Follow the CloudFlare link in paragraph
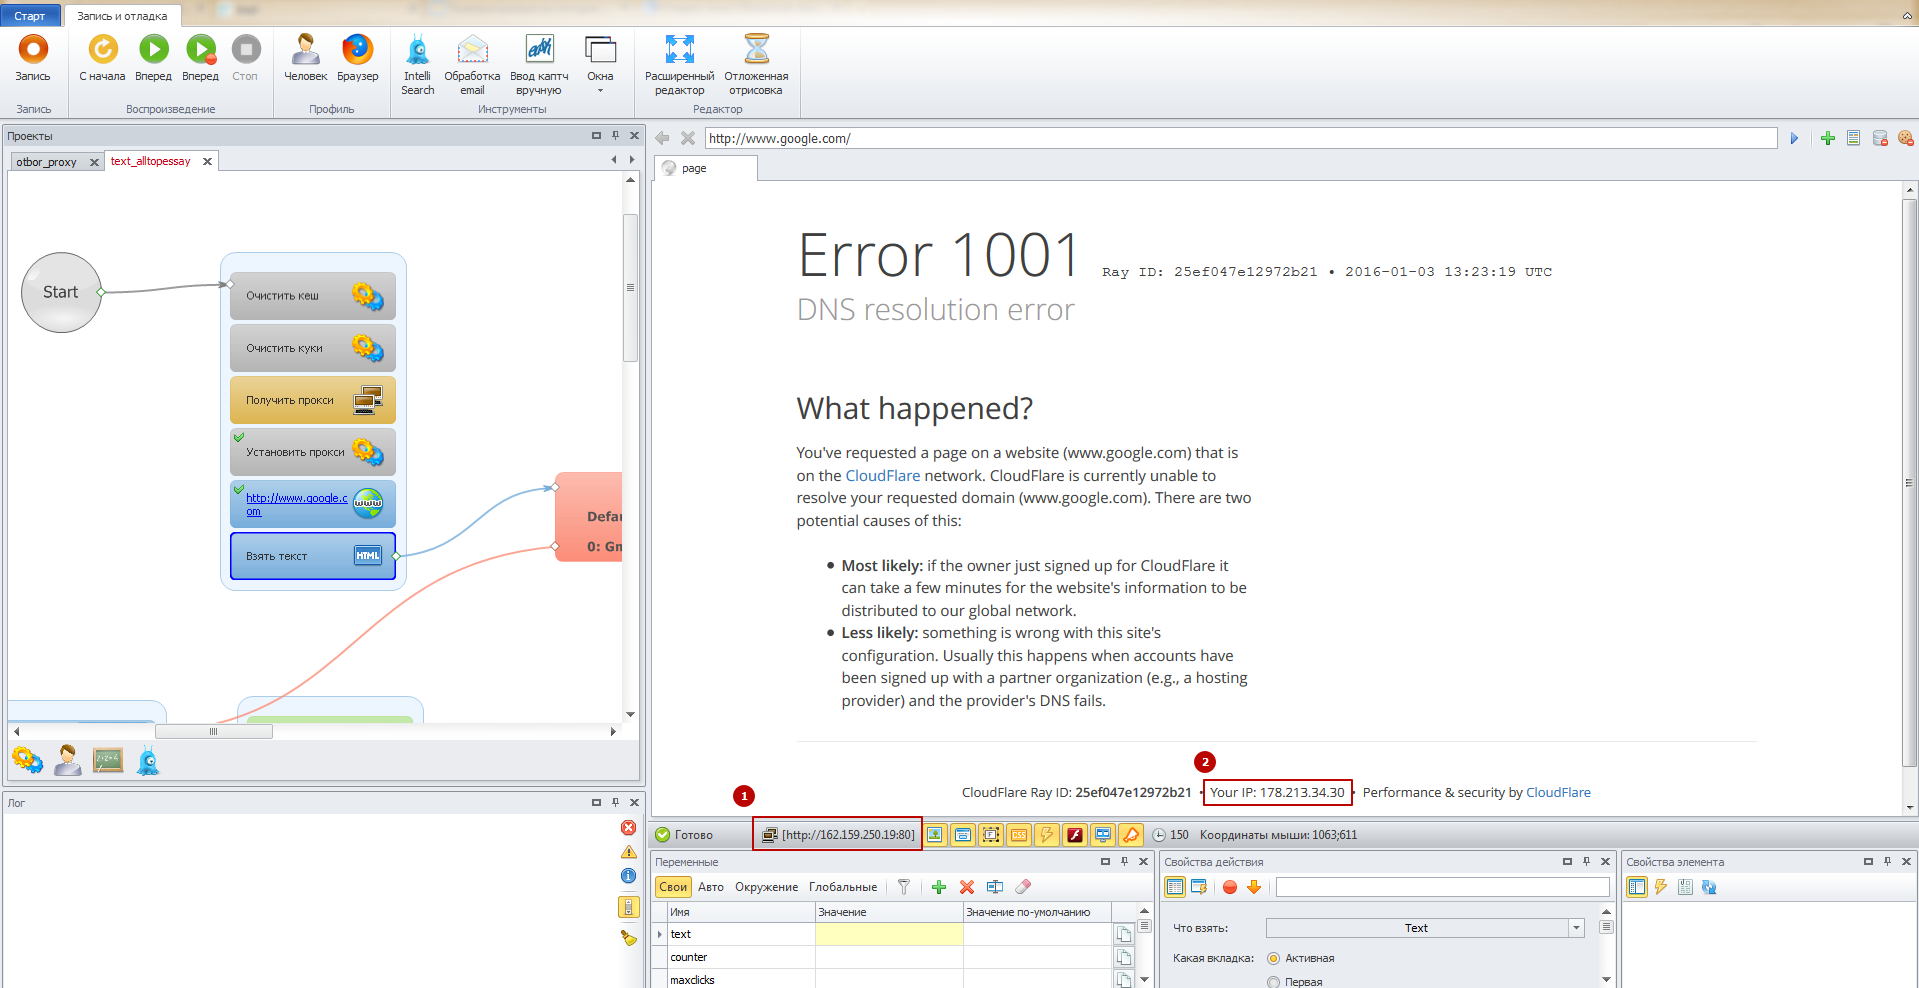Screen dimensions: 1919x988 [x=882, y=476]
